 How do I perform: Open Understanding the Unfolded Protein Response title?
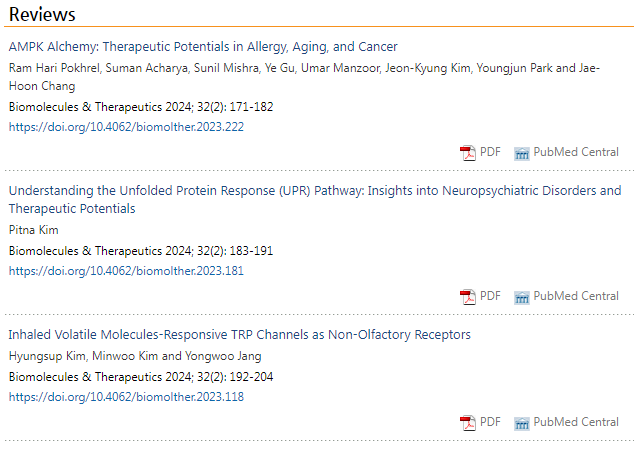tap(315, 199)
